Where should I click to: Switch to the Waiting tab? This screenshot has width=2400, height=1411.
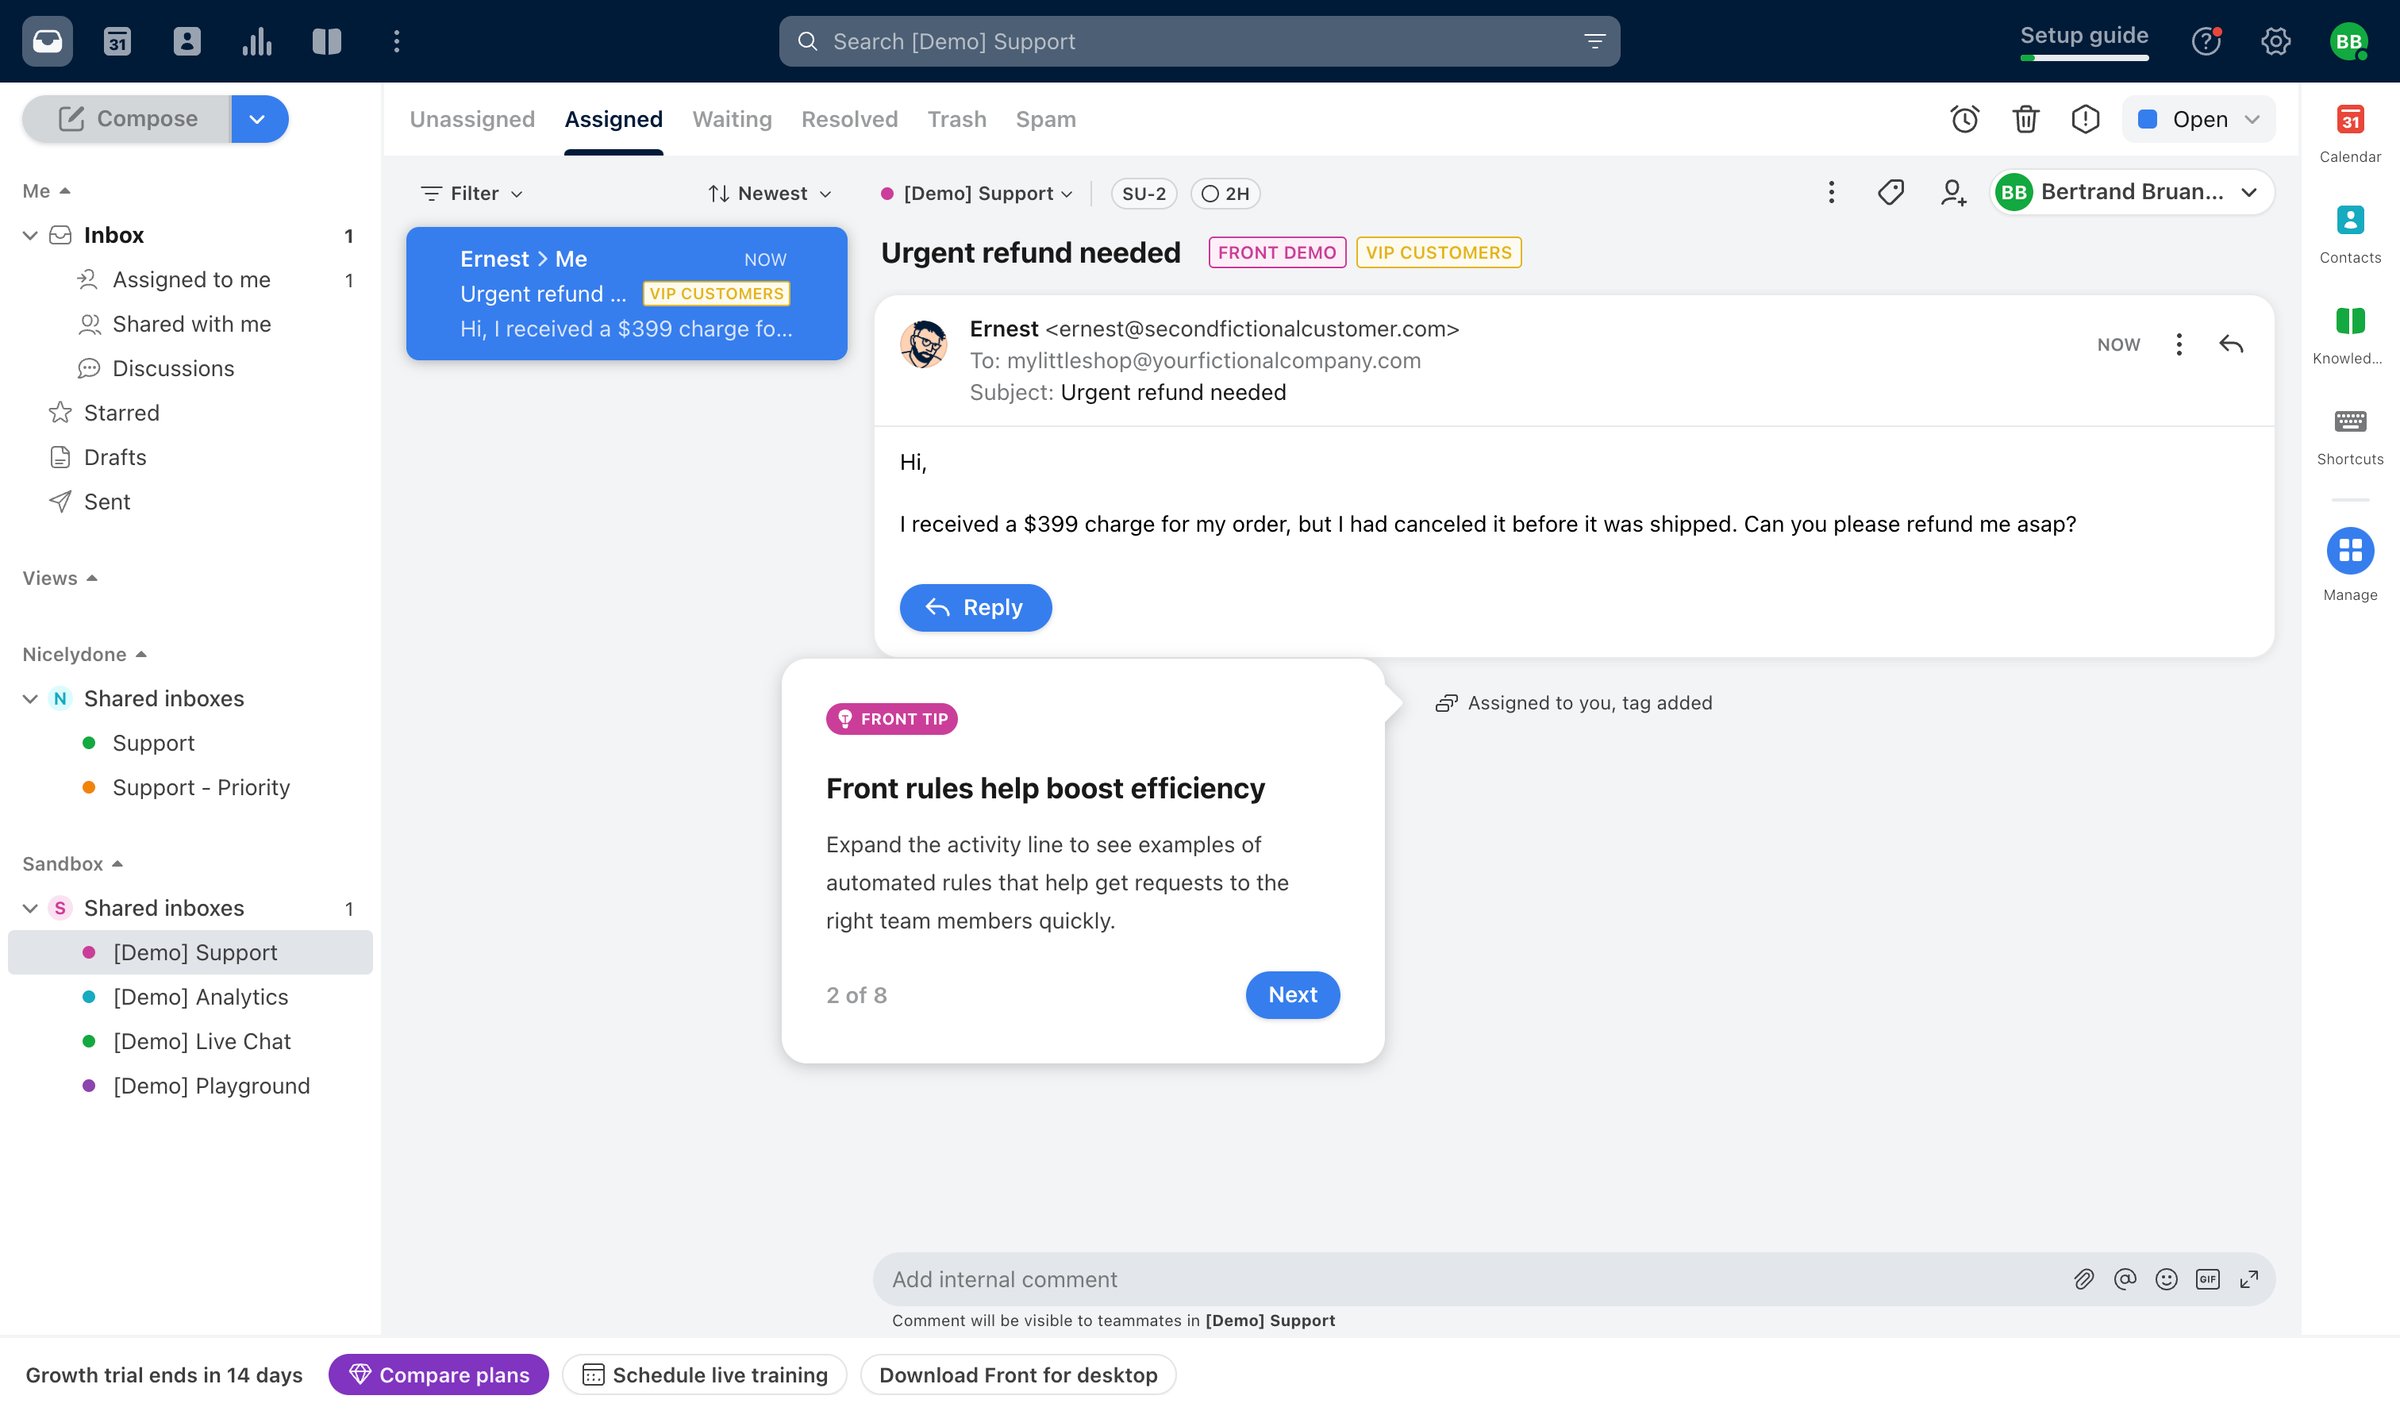tap(732, 119)
